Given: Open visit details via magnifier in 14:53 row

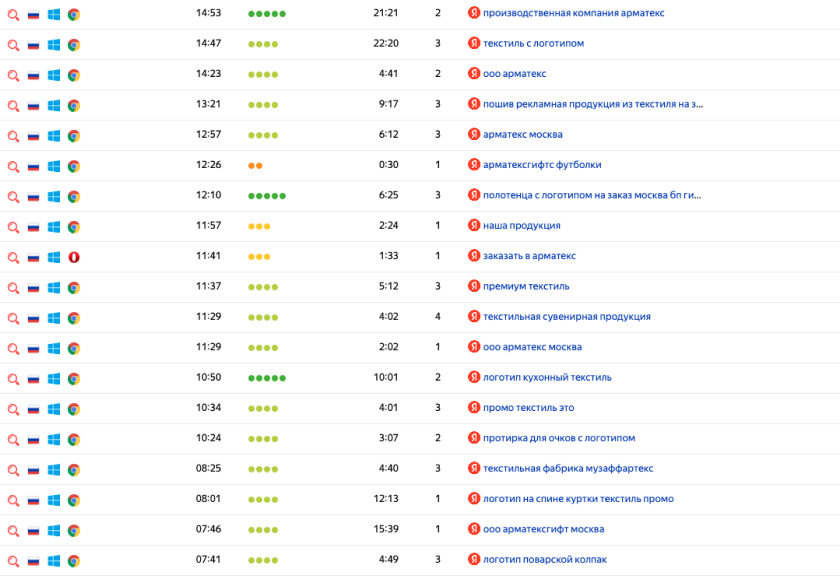Looking at the screenshot, I should (x=14, y=14).
